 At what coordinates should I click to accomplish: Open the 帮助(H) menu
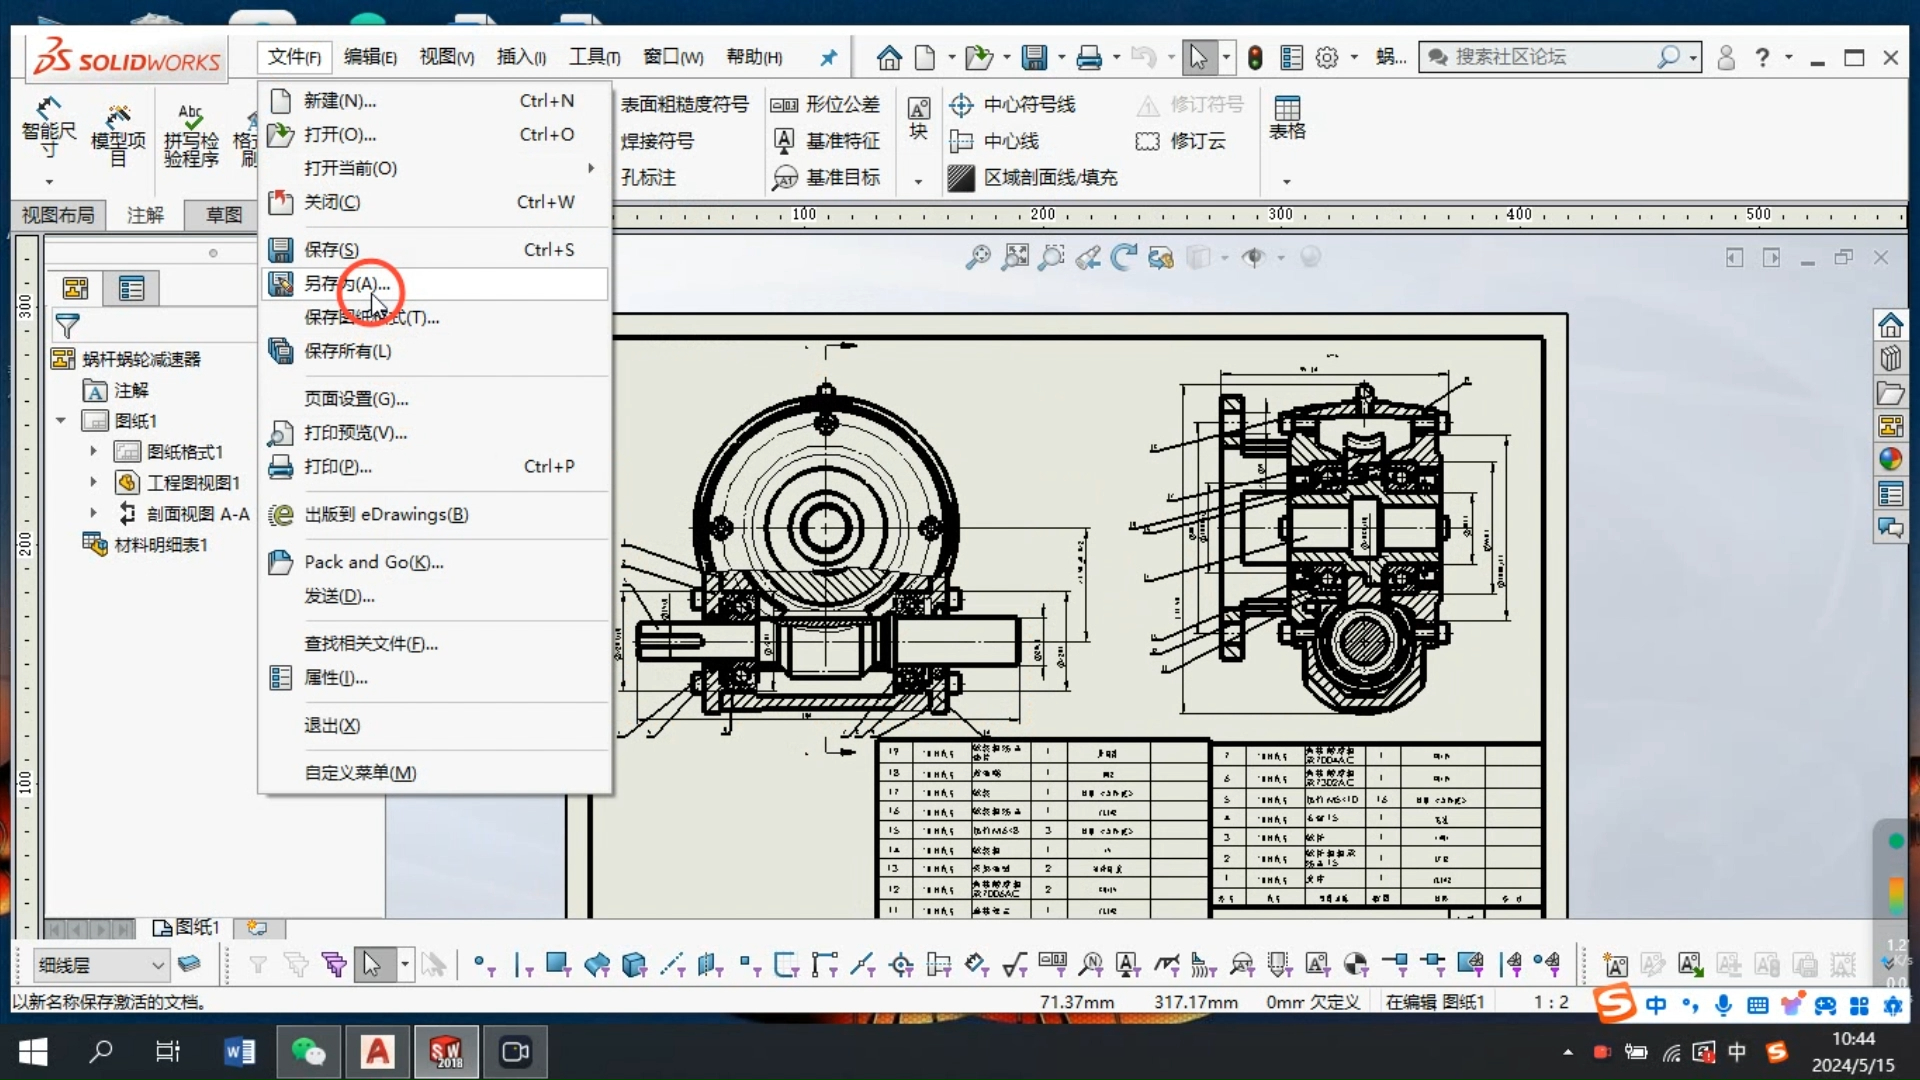pyautogui.click(x=752, y=57)
